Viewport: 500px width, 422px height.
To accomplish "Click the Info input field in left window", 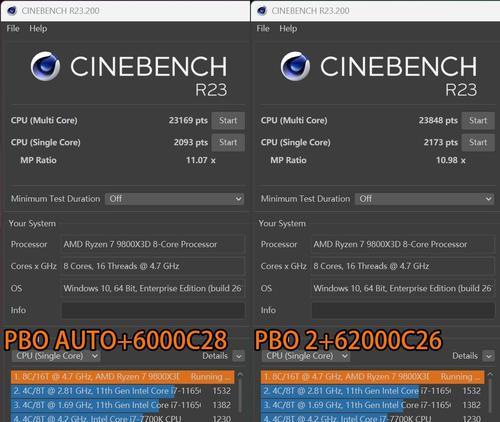I will click(x=153, y=310).
